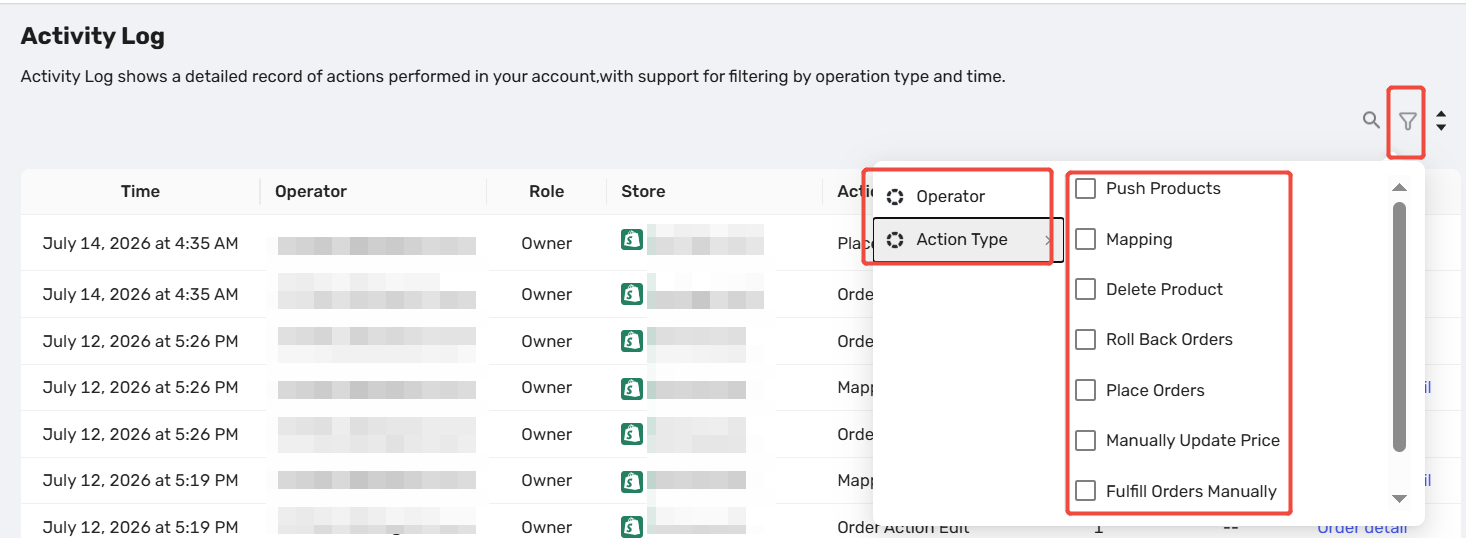Click the Operator menu circle icon
Screen dimensions: 1466x538
[x=895, y=197]
